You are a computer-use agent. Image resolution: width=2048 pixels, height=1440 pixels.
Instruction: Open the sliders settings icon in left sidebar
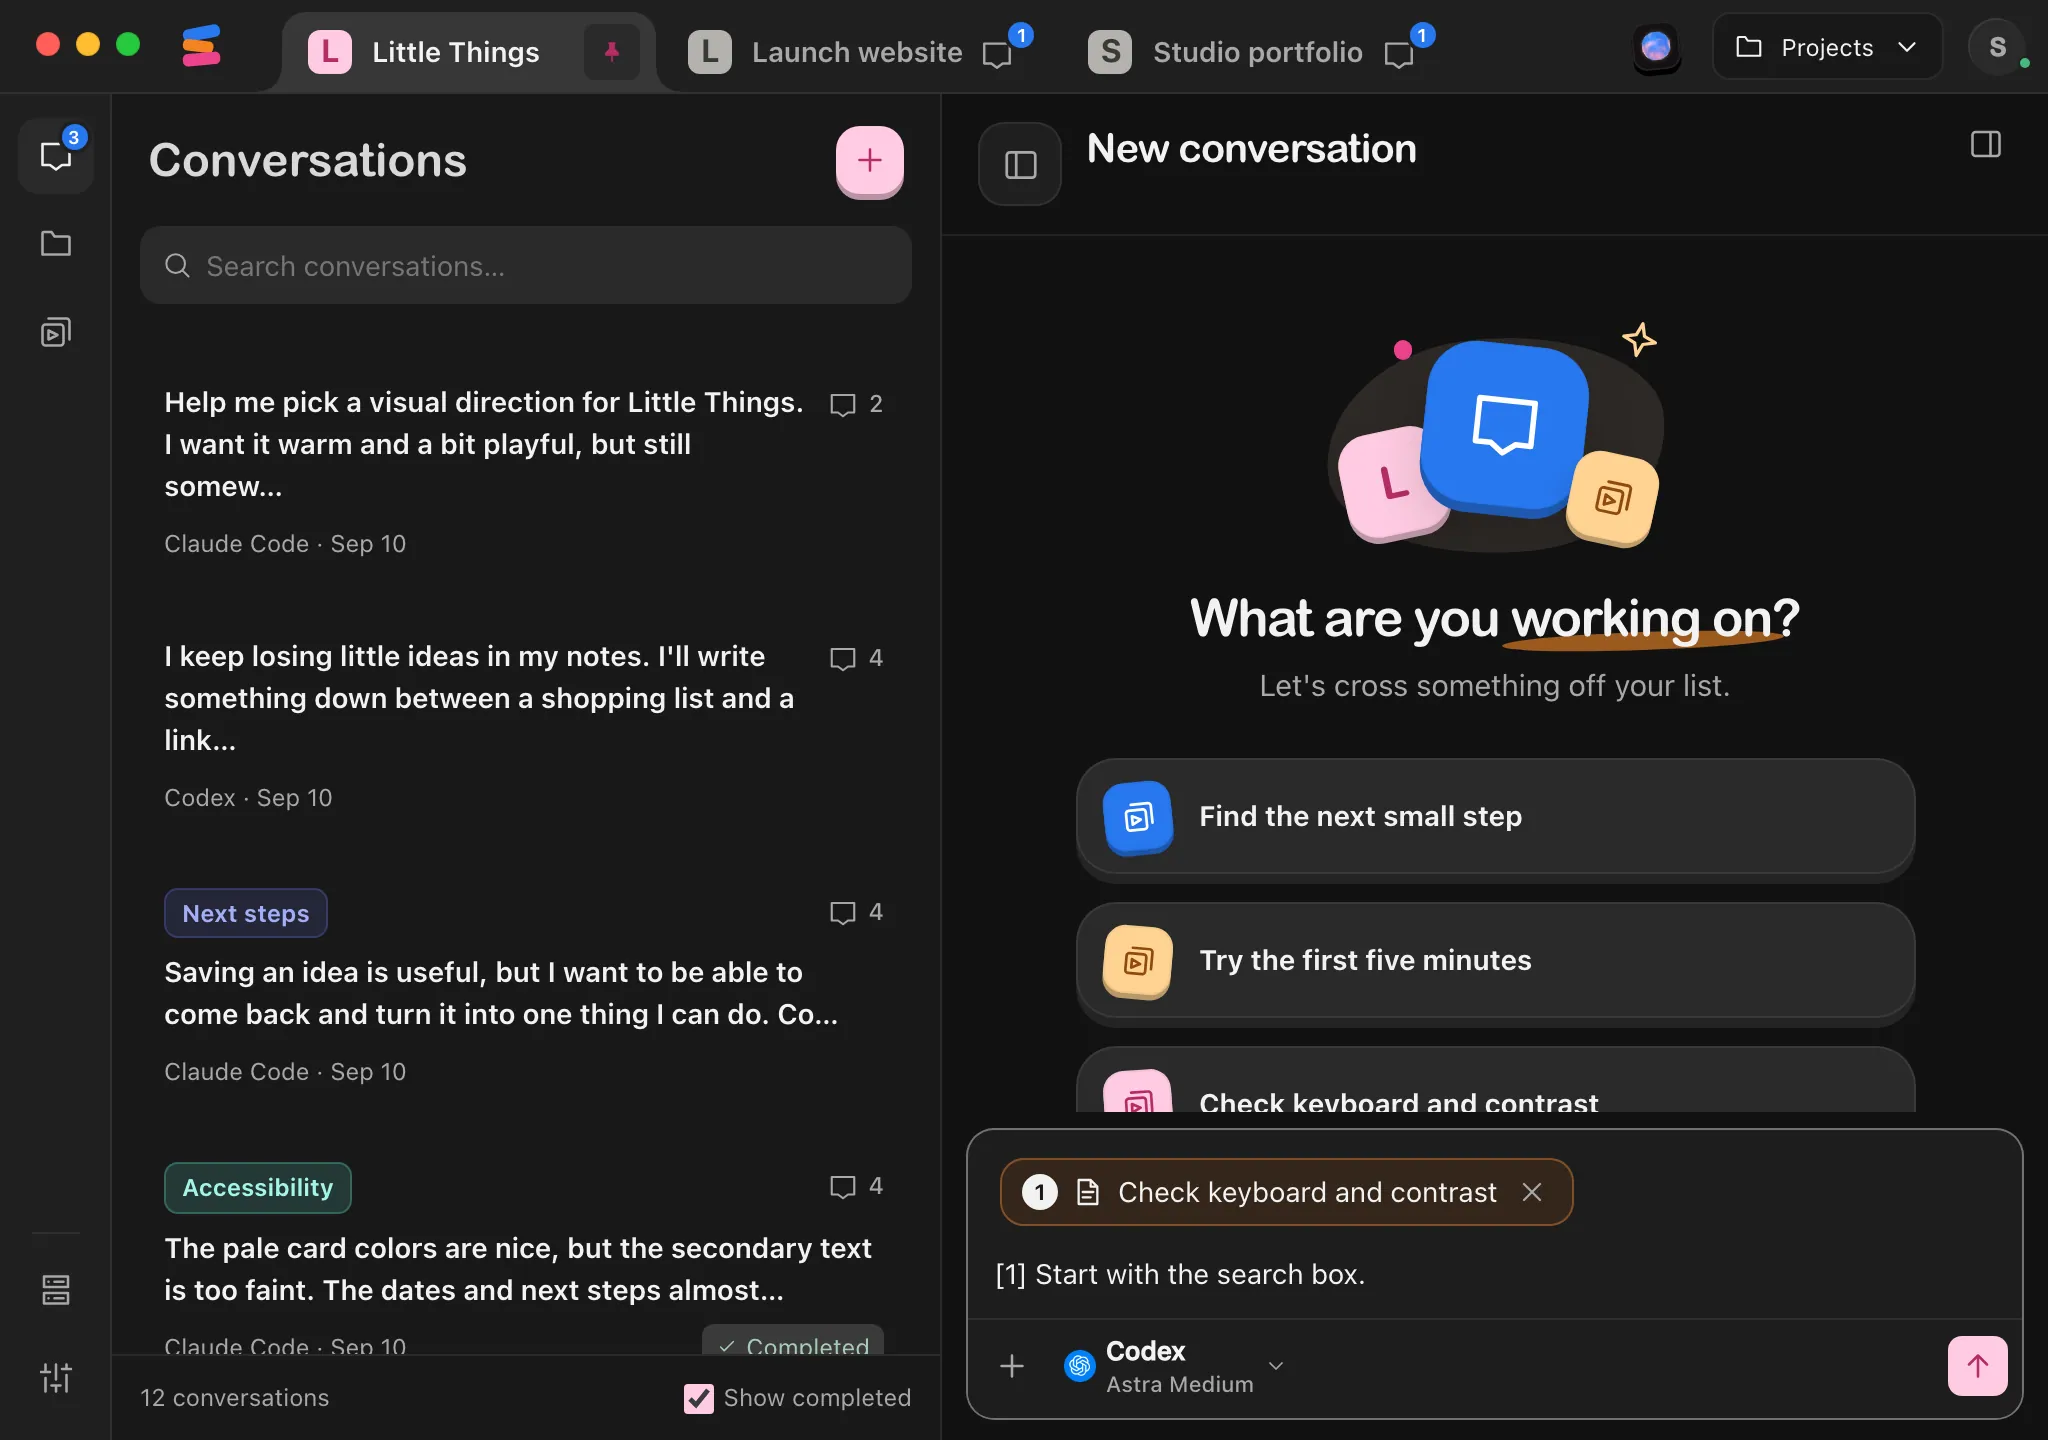[56, 1378]
